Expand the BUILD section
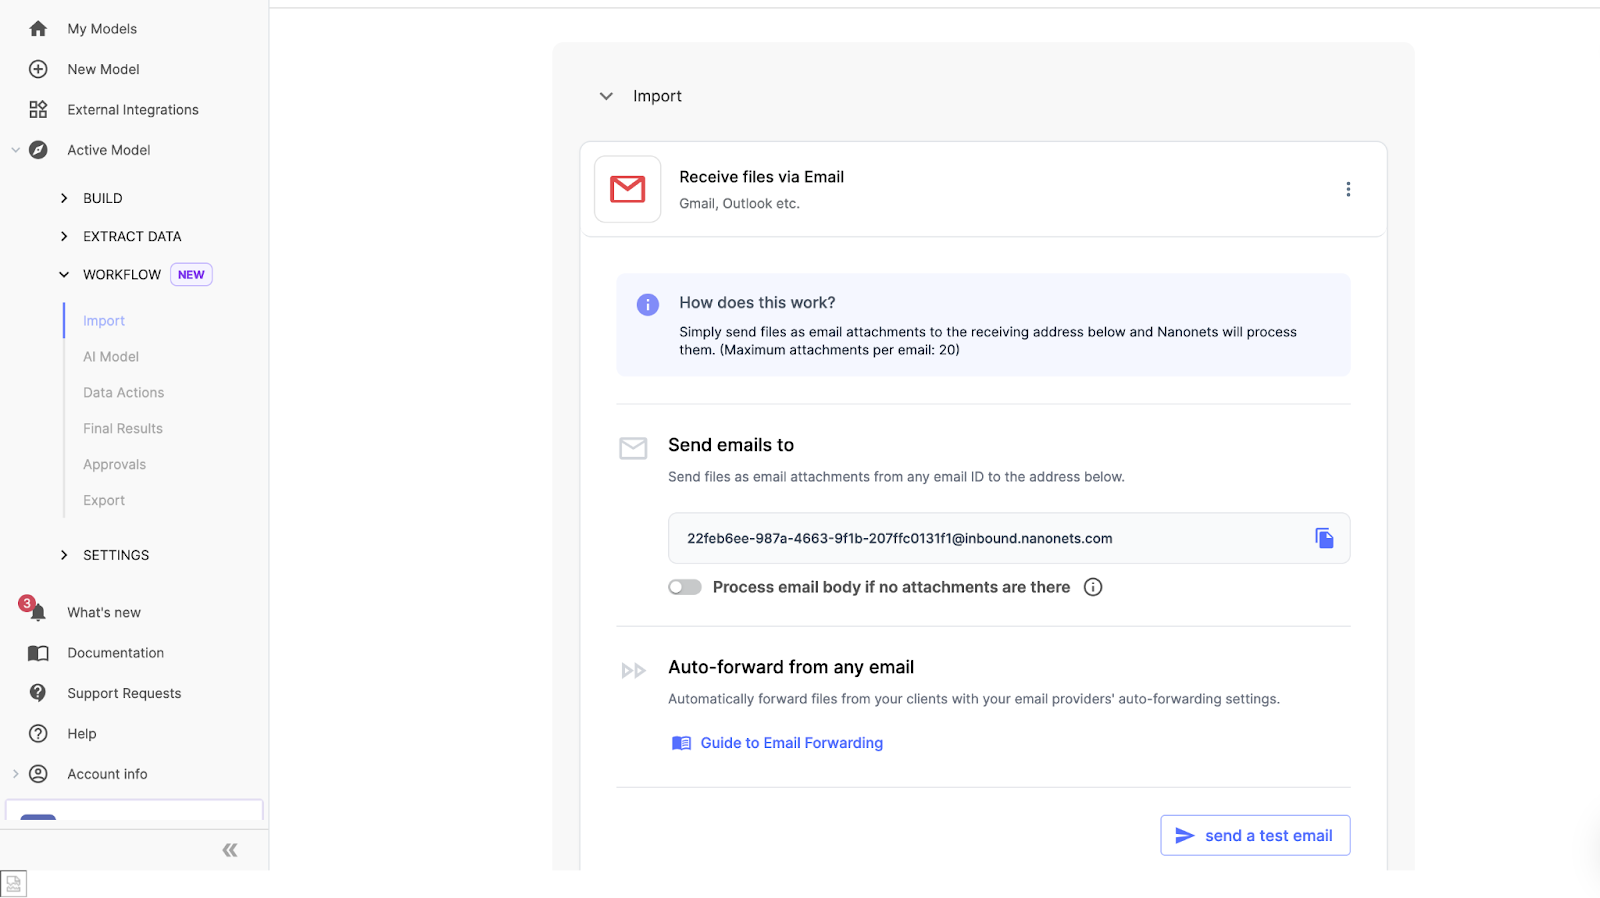1600x898 pixels. (64, 198)
